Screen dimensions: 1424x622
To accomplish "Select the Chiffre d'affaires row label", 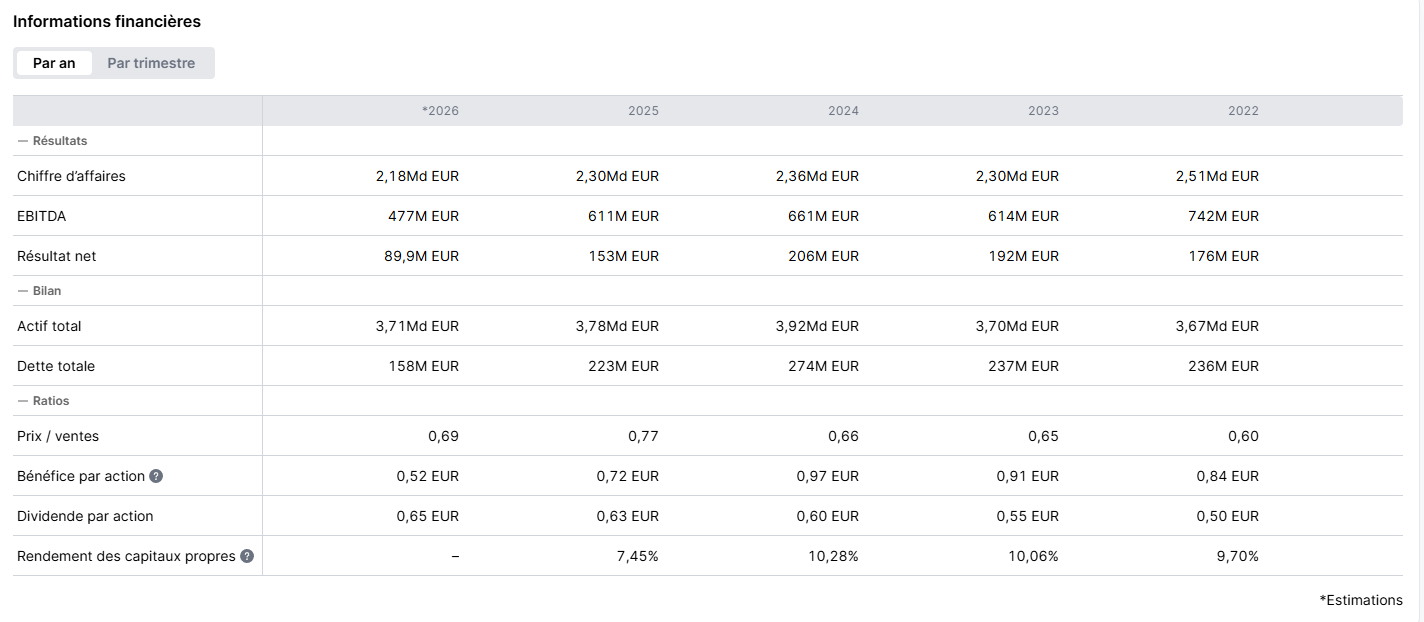I will [x=71, y=176].
